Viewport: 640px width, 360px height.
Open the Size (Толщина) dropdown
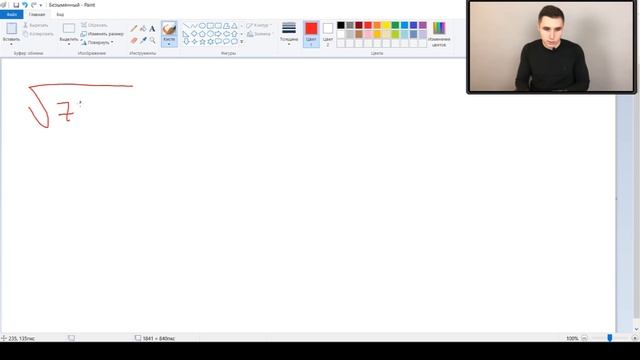[x=289, y=34]
